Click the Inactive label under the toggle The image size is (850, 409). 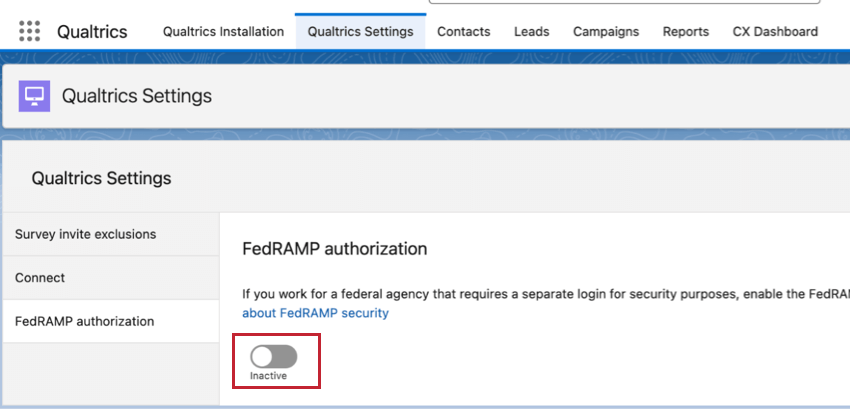(x=268, y=376)
